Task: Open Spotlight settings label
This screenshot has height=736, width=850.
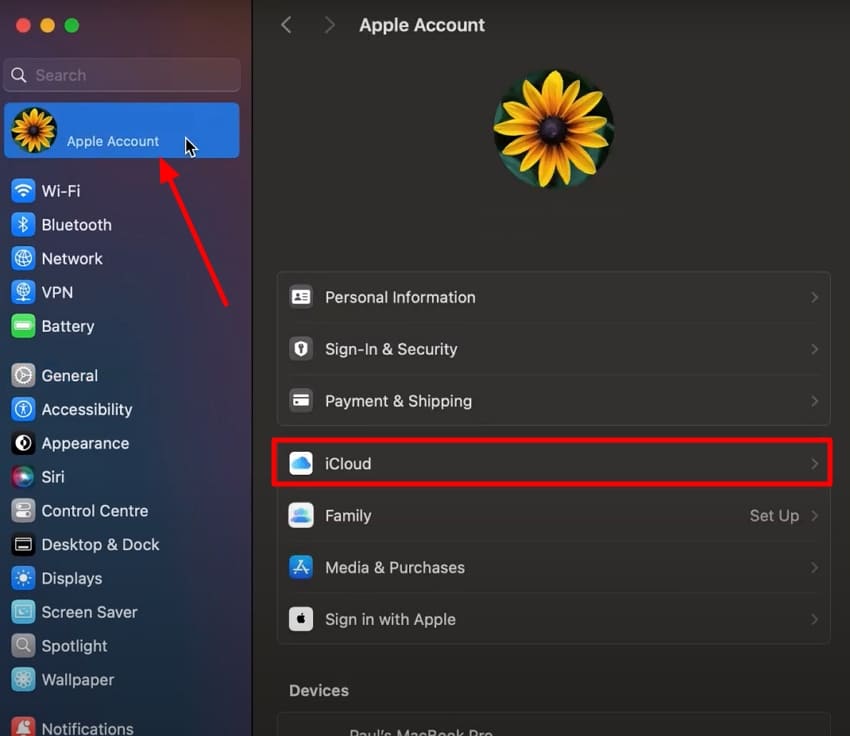Action: coord(74,646)
